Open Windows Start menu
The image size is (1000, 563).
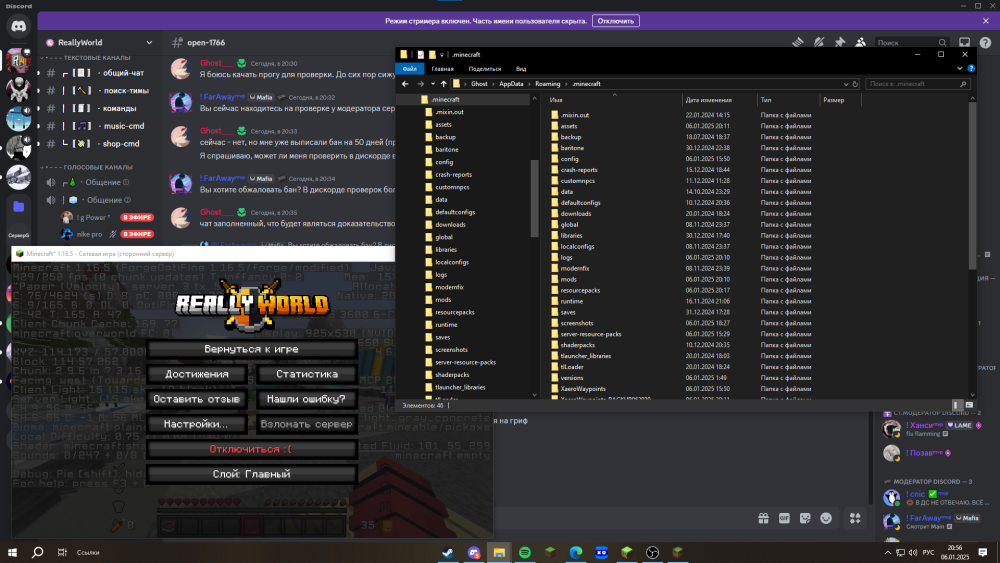(12, 552)
